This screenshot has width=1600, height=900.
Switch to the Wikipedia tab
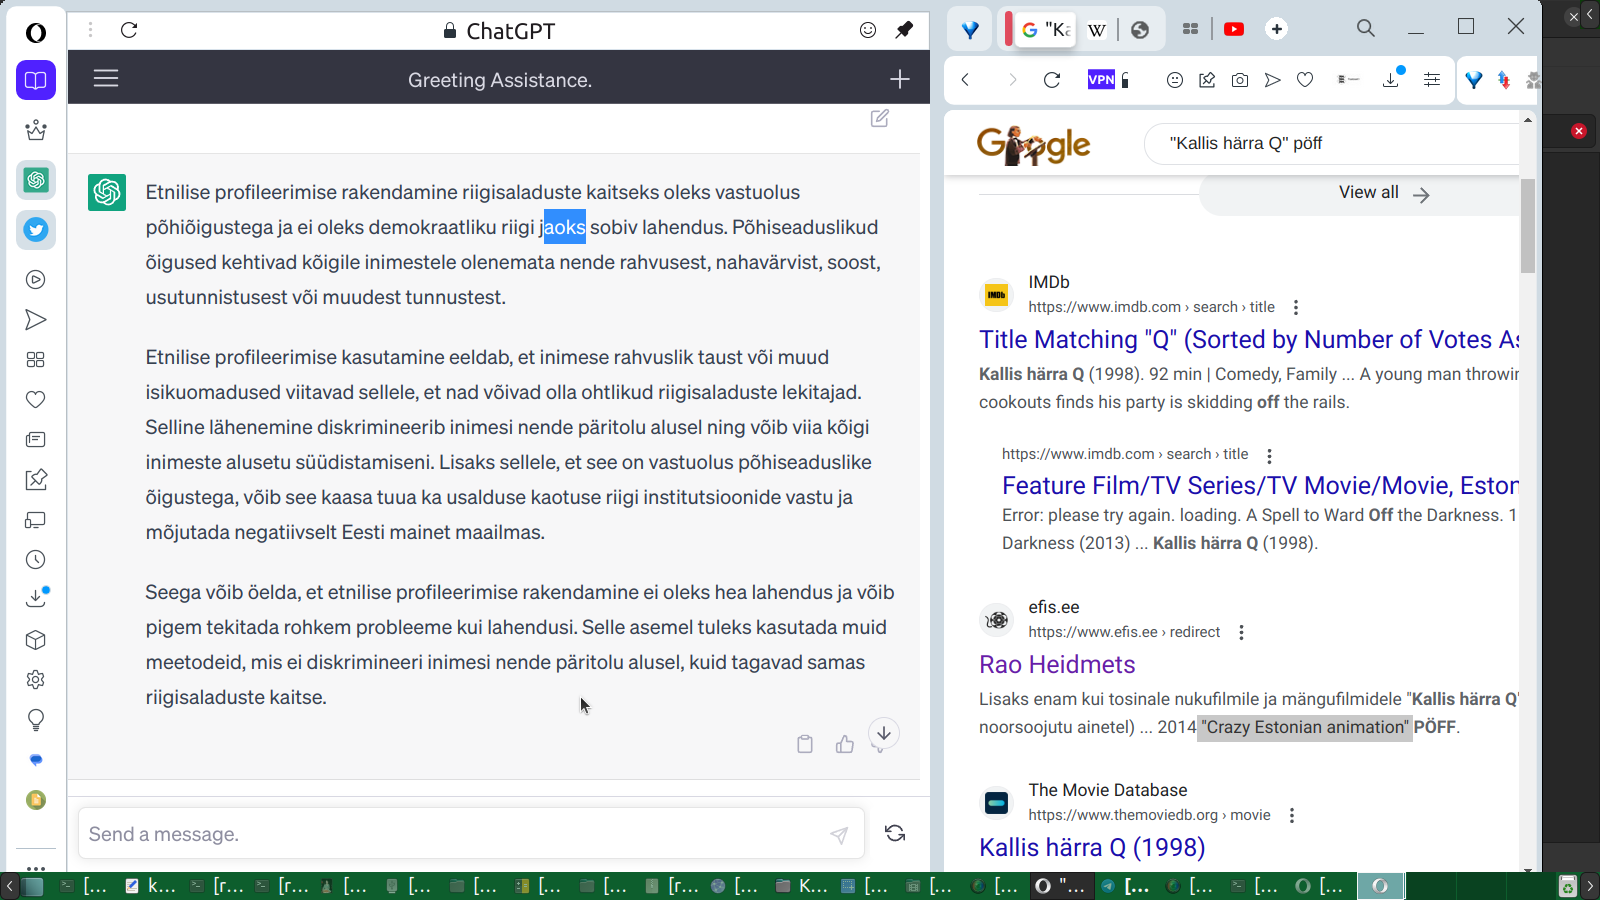pos(1097,29)
